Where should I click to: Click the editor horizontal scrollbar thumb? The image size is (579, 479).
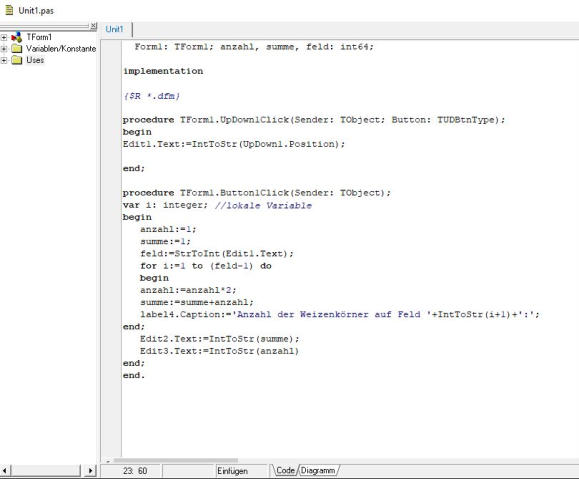176,461
